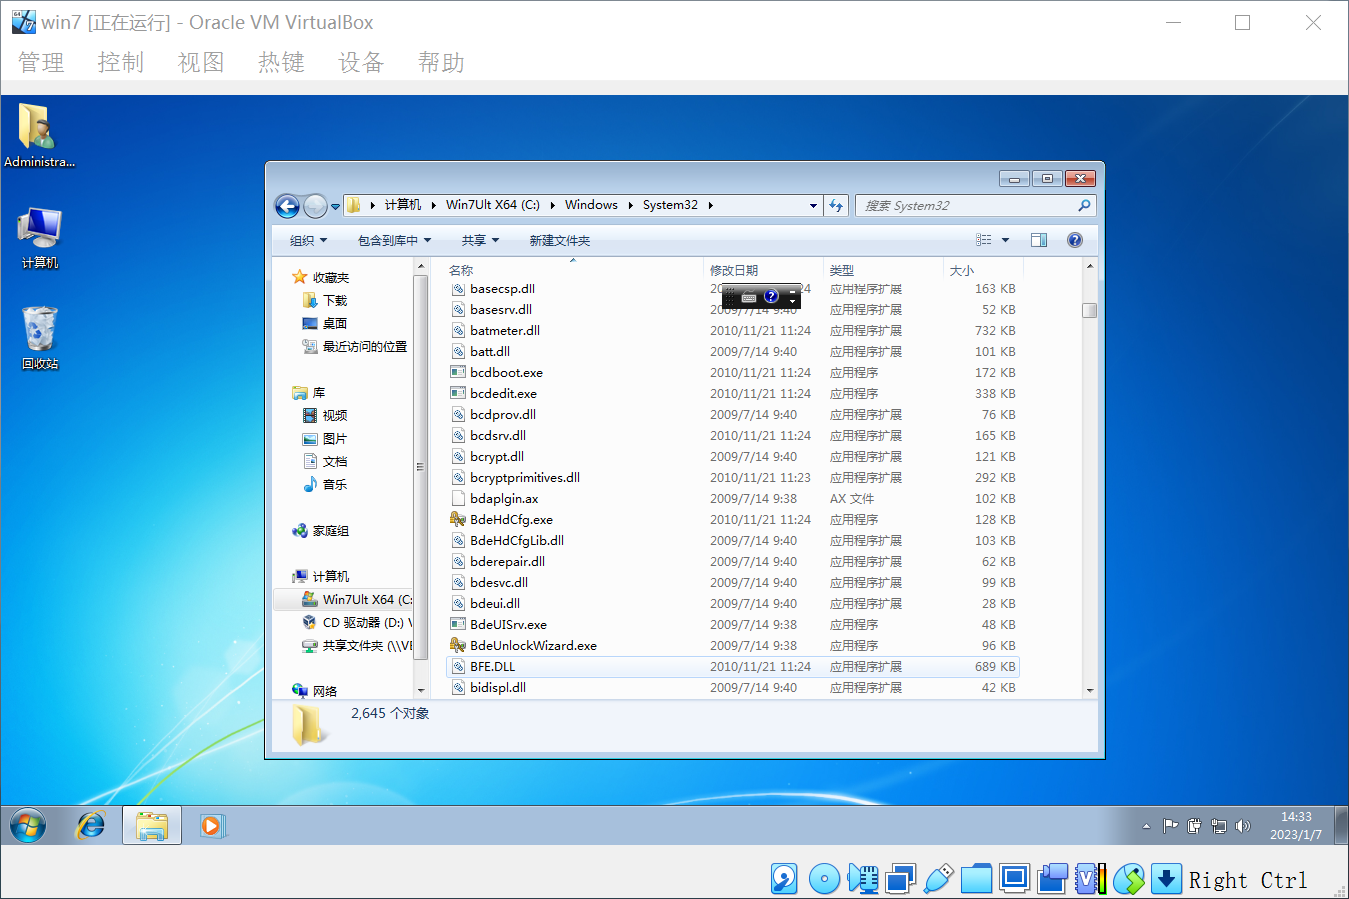Click the on-screen keyboard icon on language bar
The width and height of the screenshot is (1349, 899).
pos(749,297)
